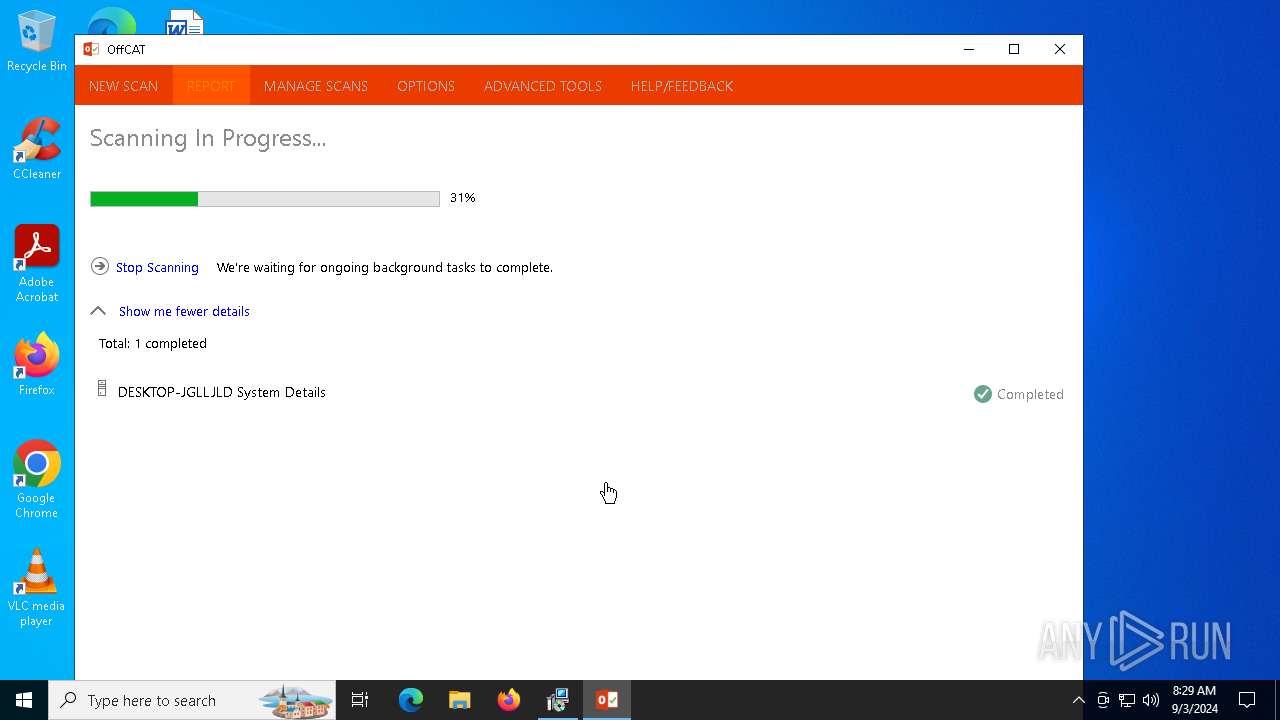Launch Firefox from the taskbar

coord(509,700)
